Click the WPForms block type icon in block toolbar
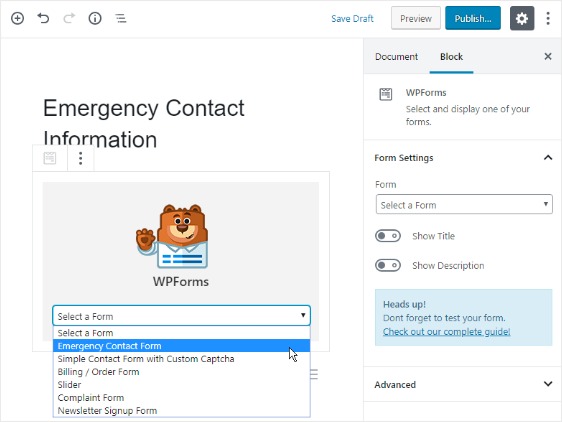Image resolution: width=562 pixels, height=422 pixels. coord(50,158)
